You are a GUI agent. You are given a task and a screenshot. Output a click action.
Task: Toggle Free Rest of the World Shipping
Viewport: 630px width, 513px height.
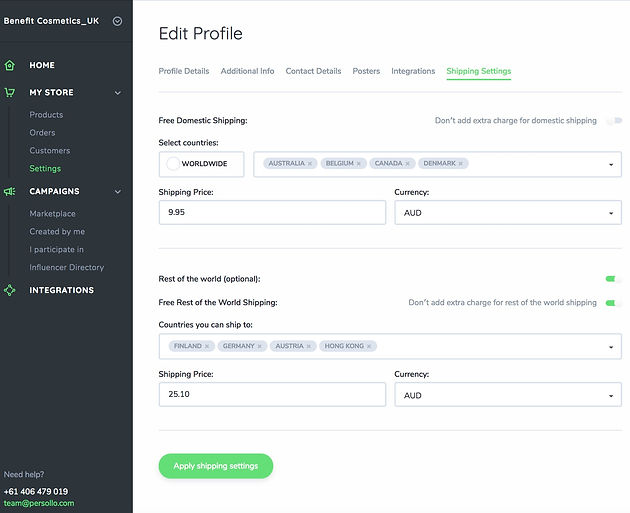[x=614, y=303]
